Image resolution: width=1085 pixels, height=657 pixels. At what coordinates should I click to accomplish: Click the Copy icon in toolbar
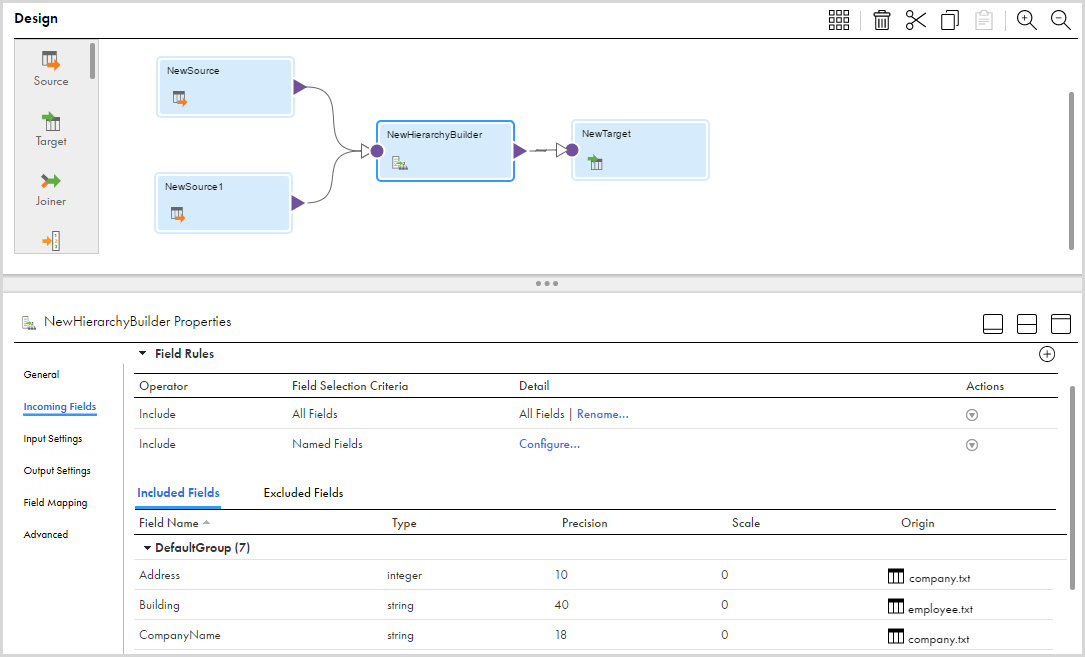point(950,20)
